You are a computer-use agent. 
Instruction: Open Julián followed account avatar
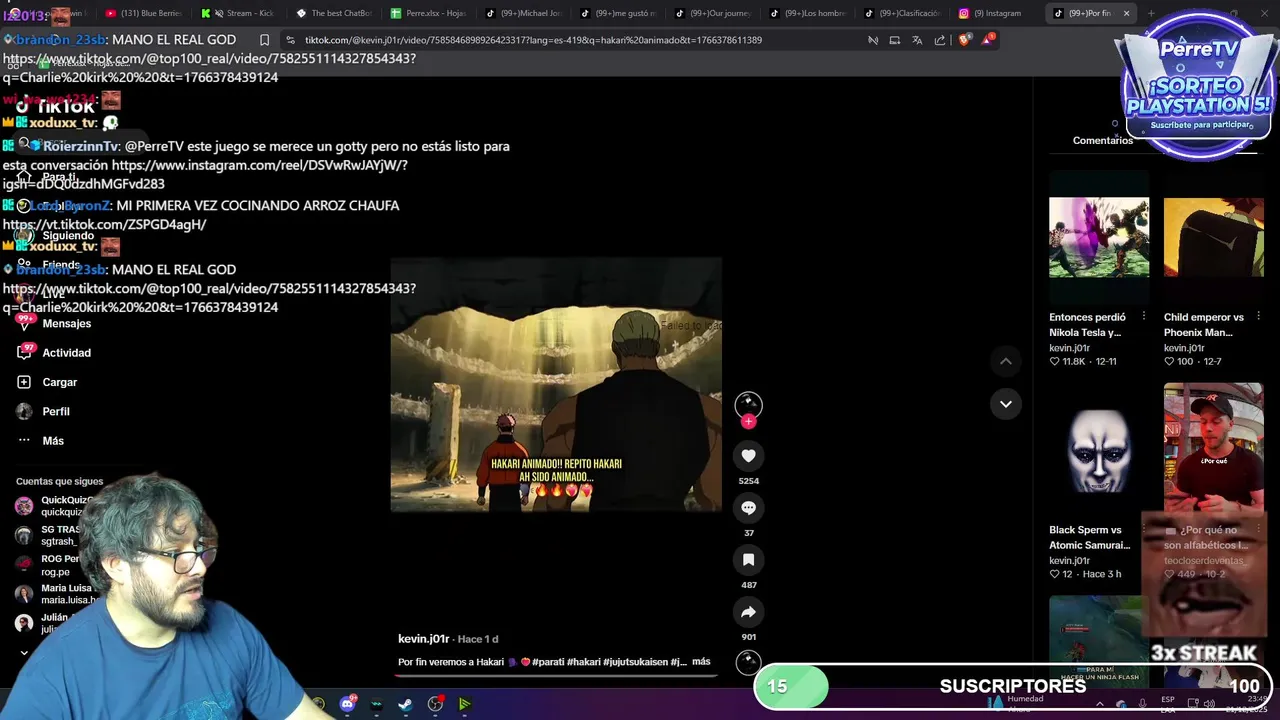point(24,623)
